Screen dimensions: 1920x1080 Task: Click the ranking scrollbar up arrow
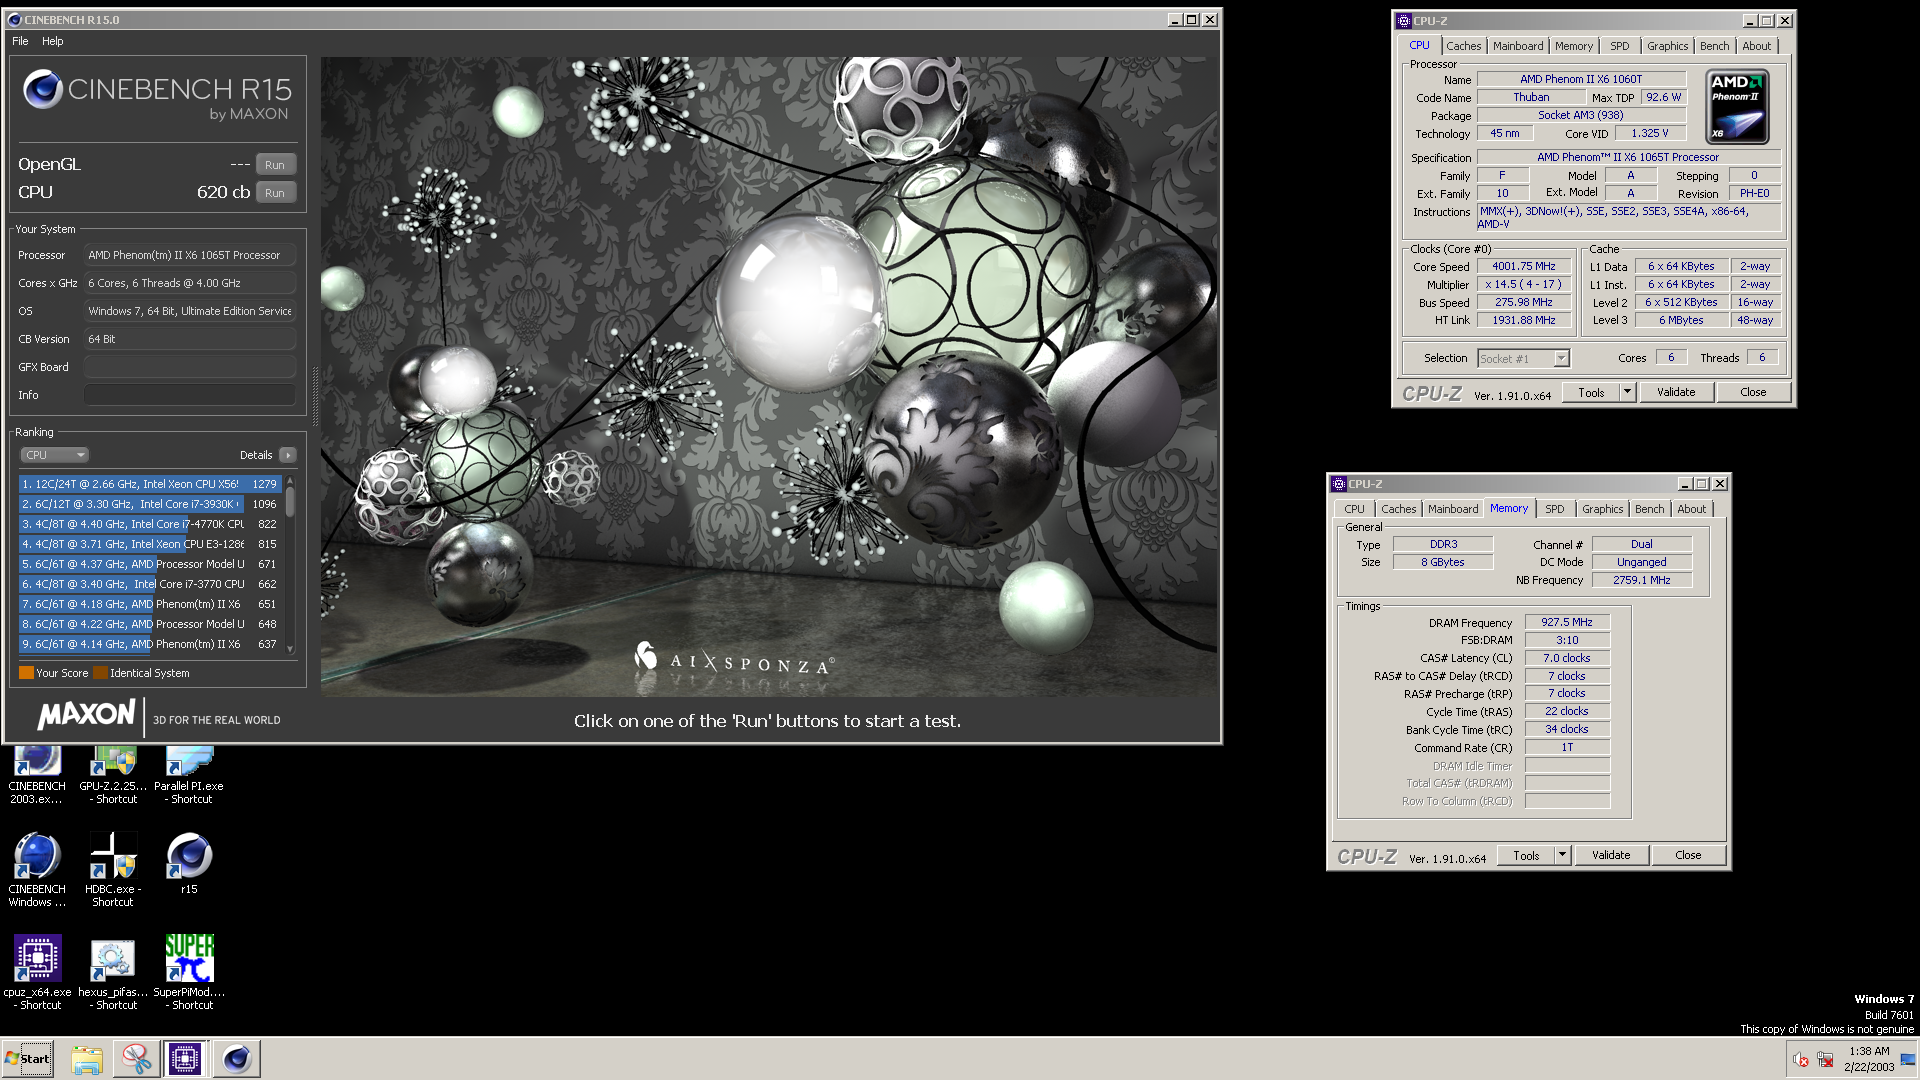point(290,481)
